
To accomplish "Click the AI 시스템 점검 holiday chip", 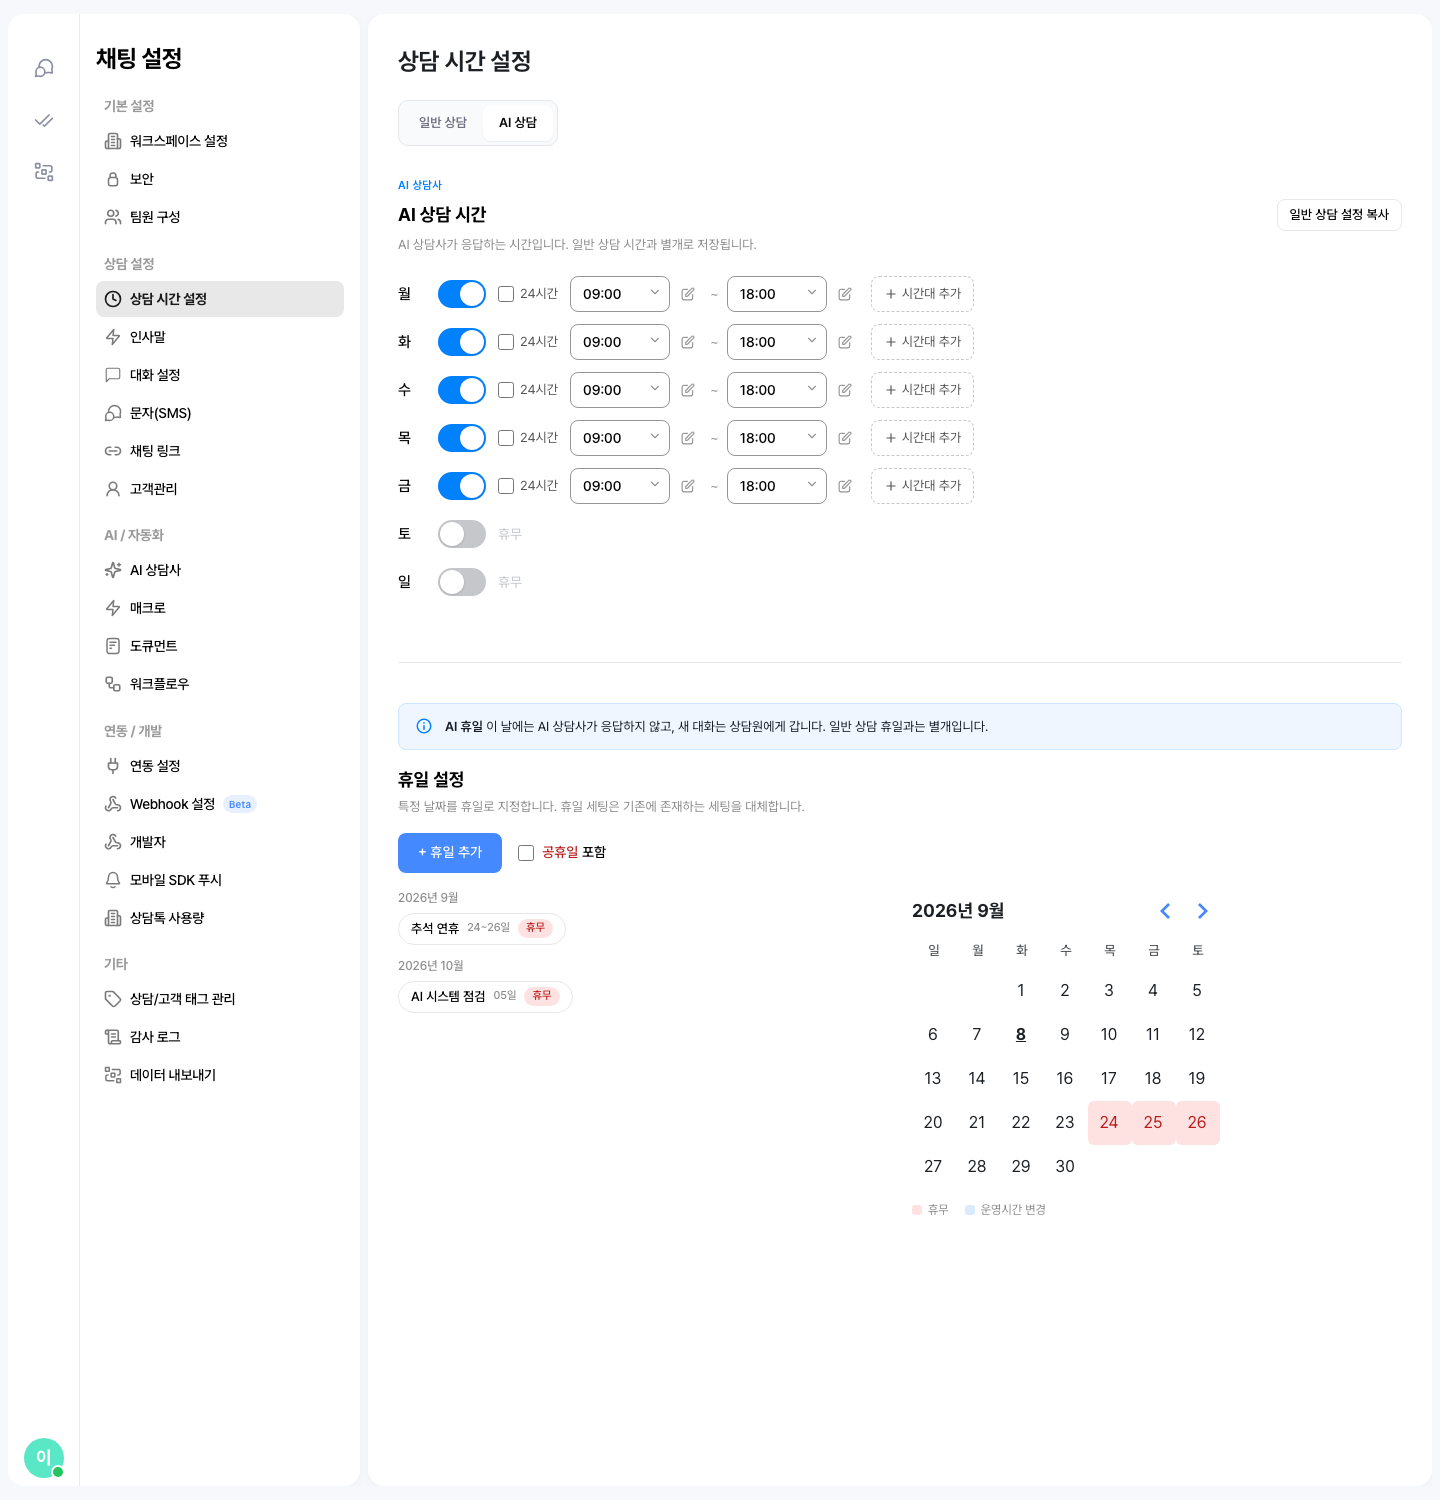I will click(x=485, y=997).
